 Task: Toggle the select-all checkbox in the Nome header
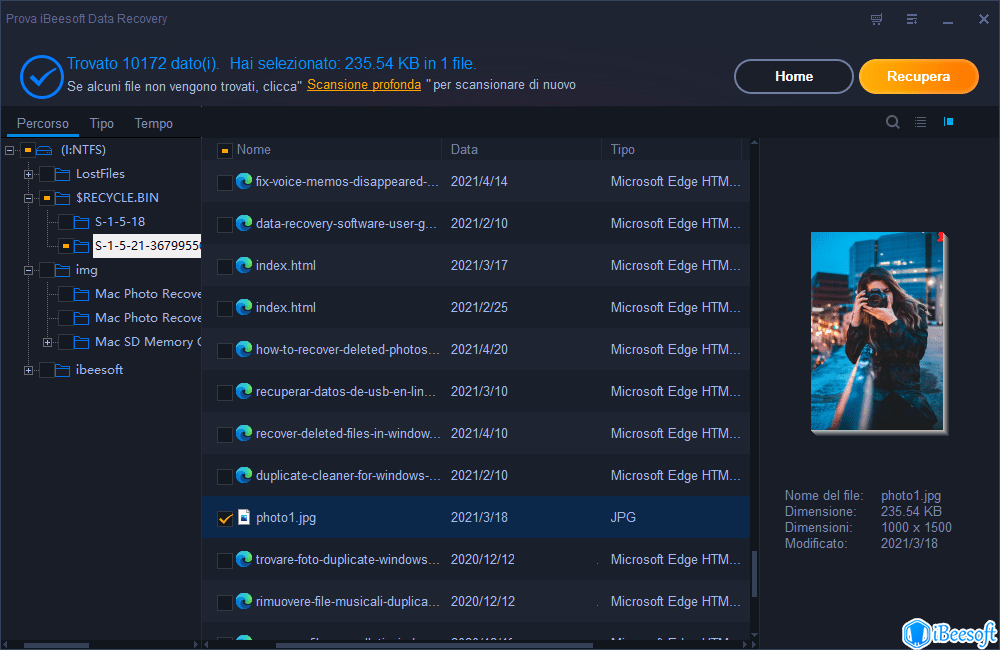pos(225,150)
